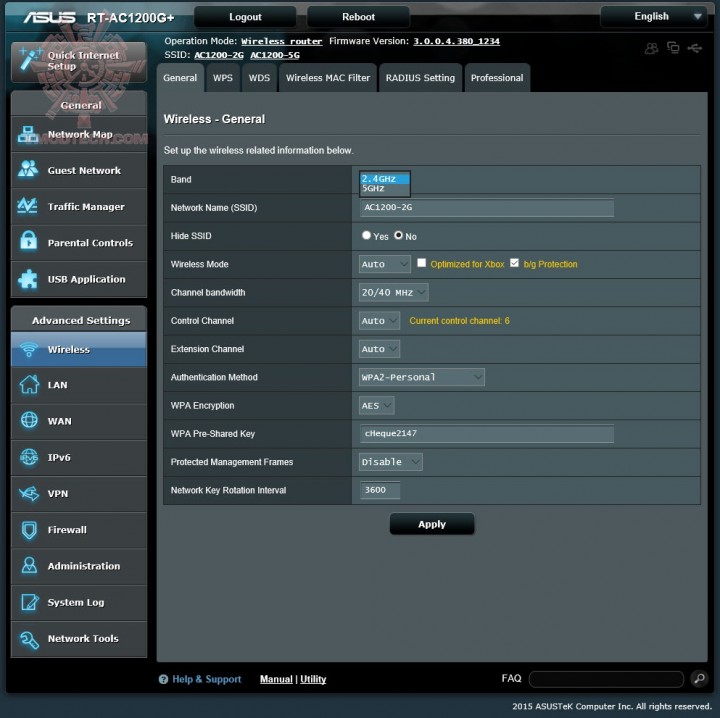Image resolution: width=720 pixels, height=718 pixels.
Task: Click the Firewall shield icon
Action: 29,530
